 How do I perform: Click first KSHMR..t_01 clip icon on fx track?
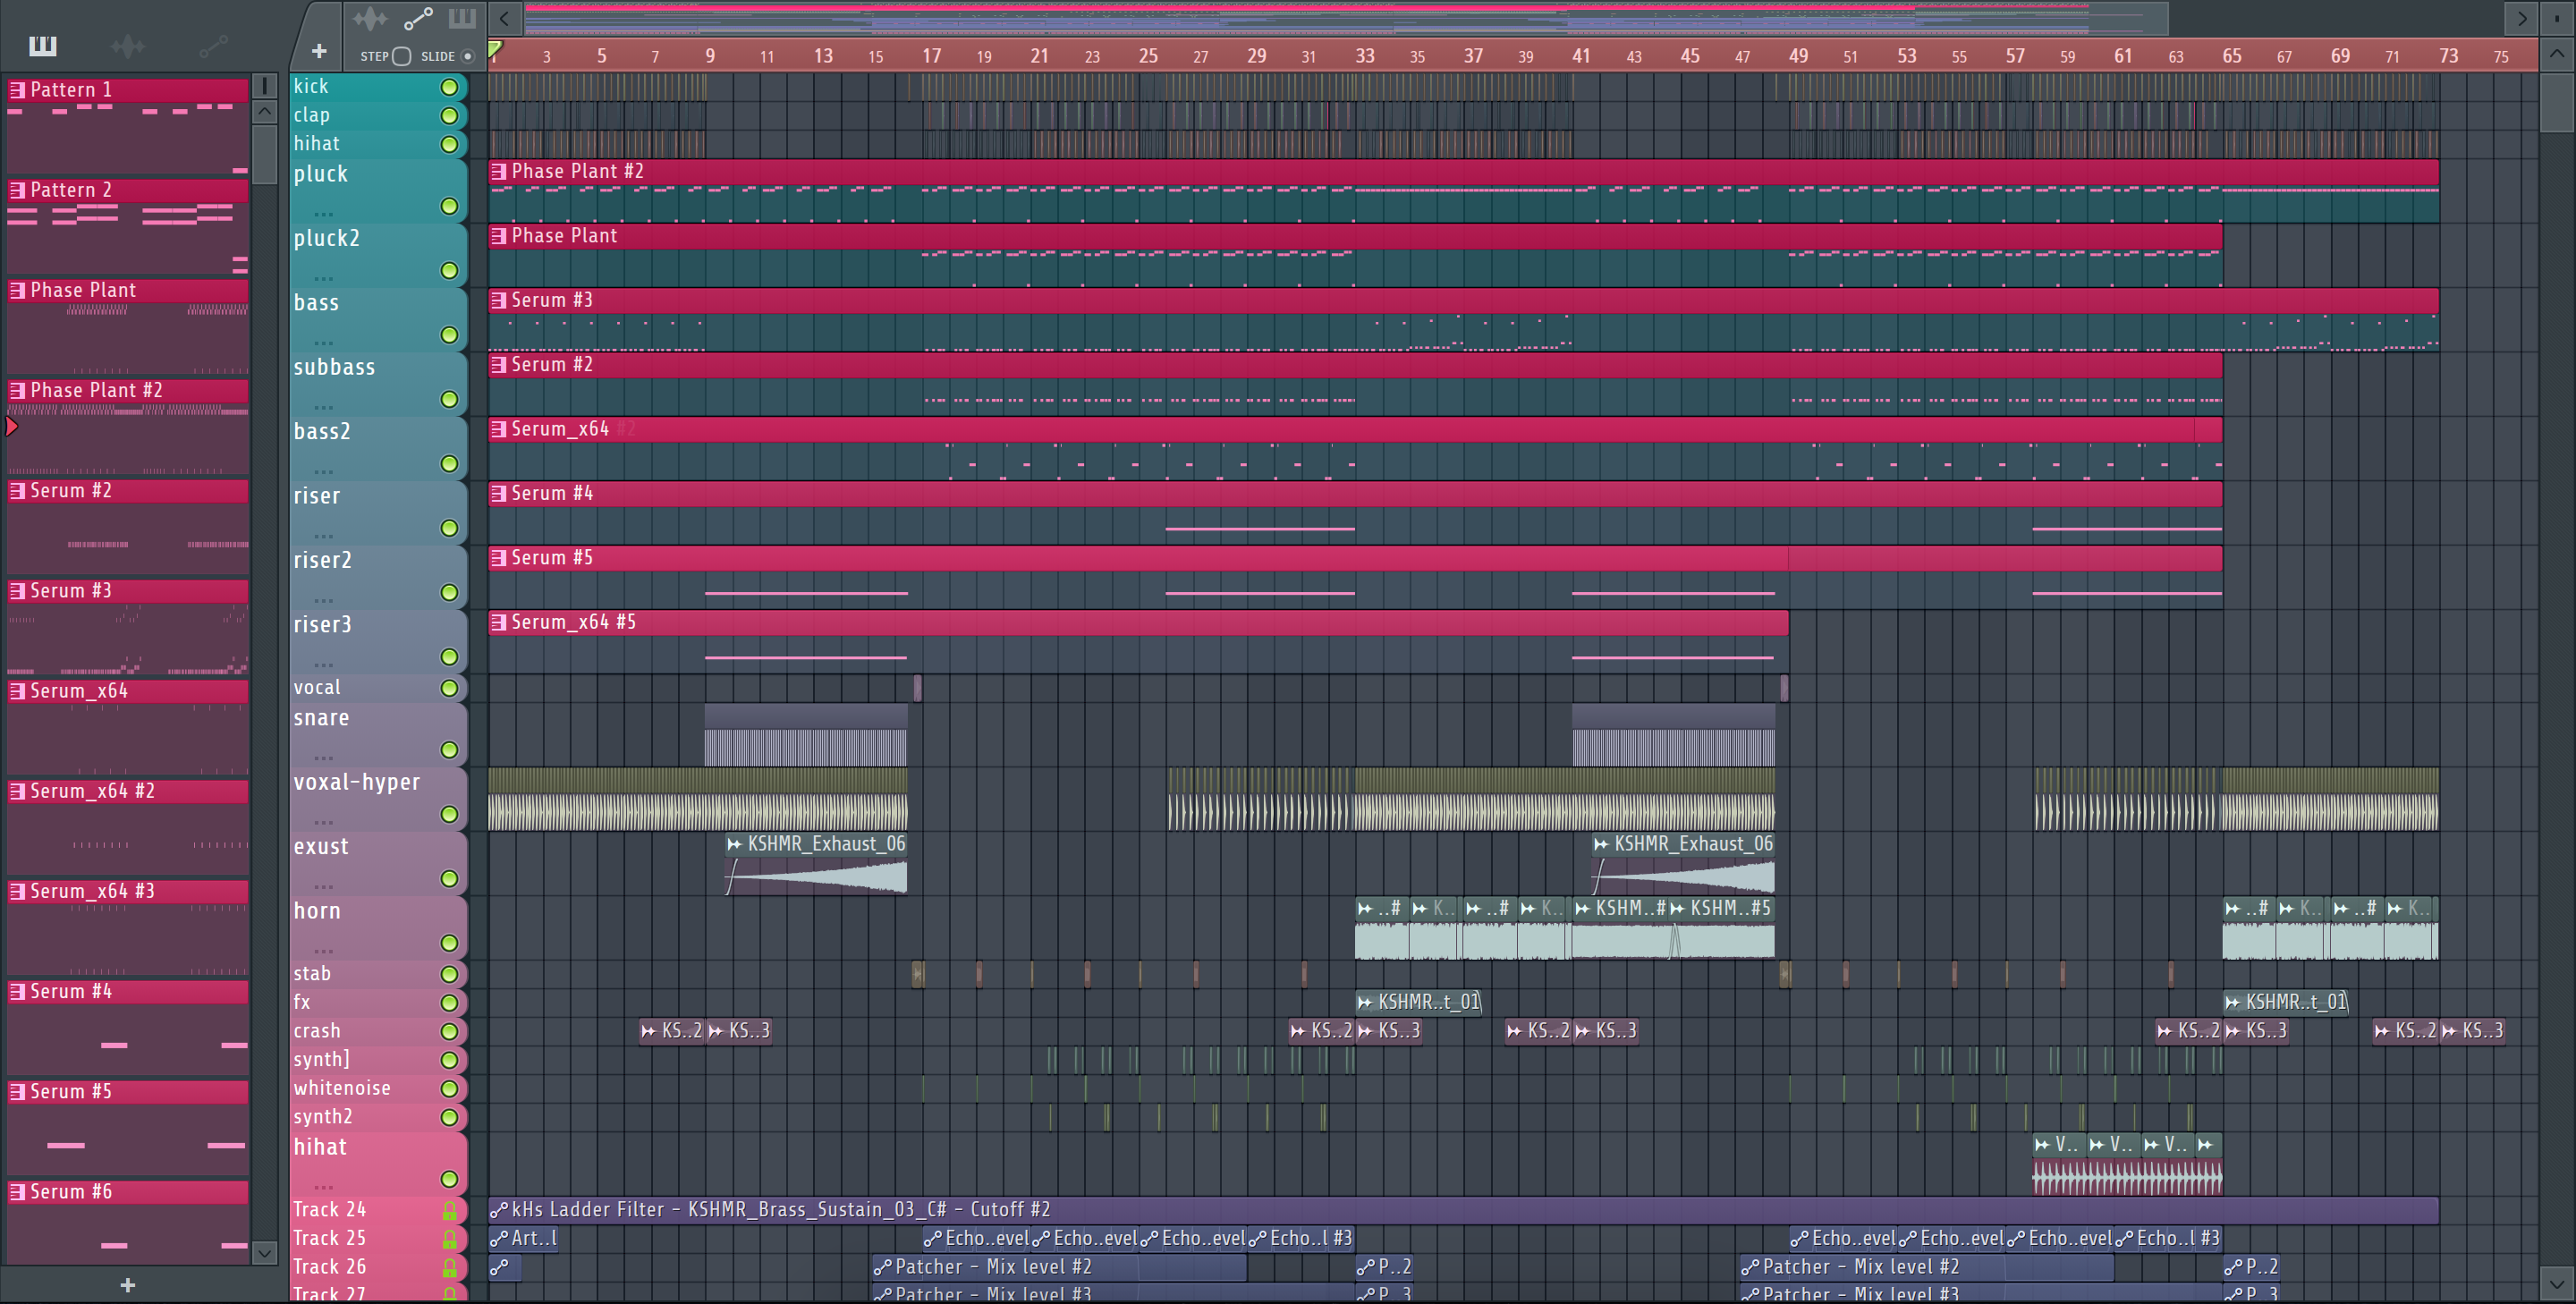[x=1365, y=1002]
